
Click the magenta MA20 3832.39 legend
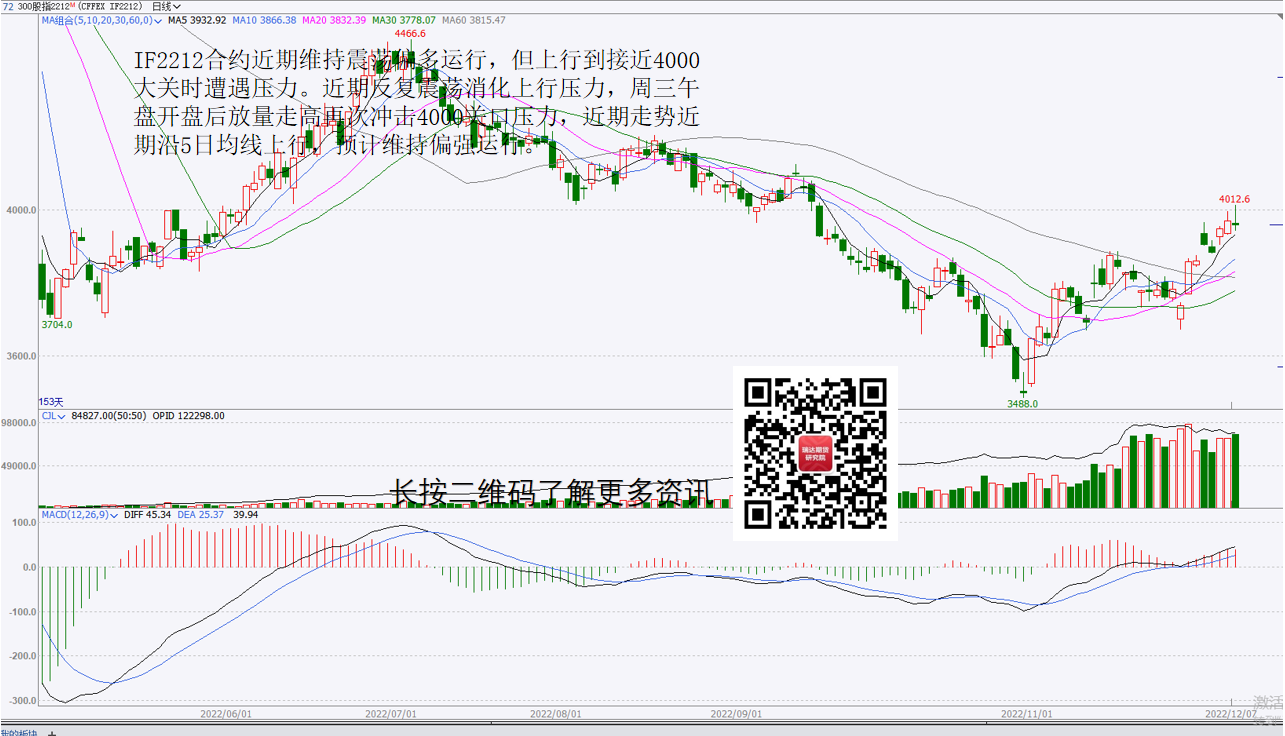pos(334,20)
